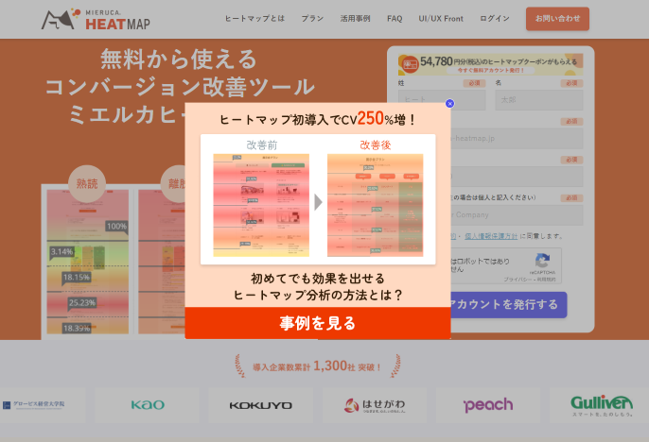
Task: Click the 改善前 heatmap thumbnail
Action: point(261,205)
